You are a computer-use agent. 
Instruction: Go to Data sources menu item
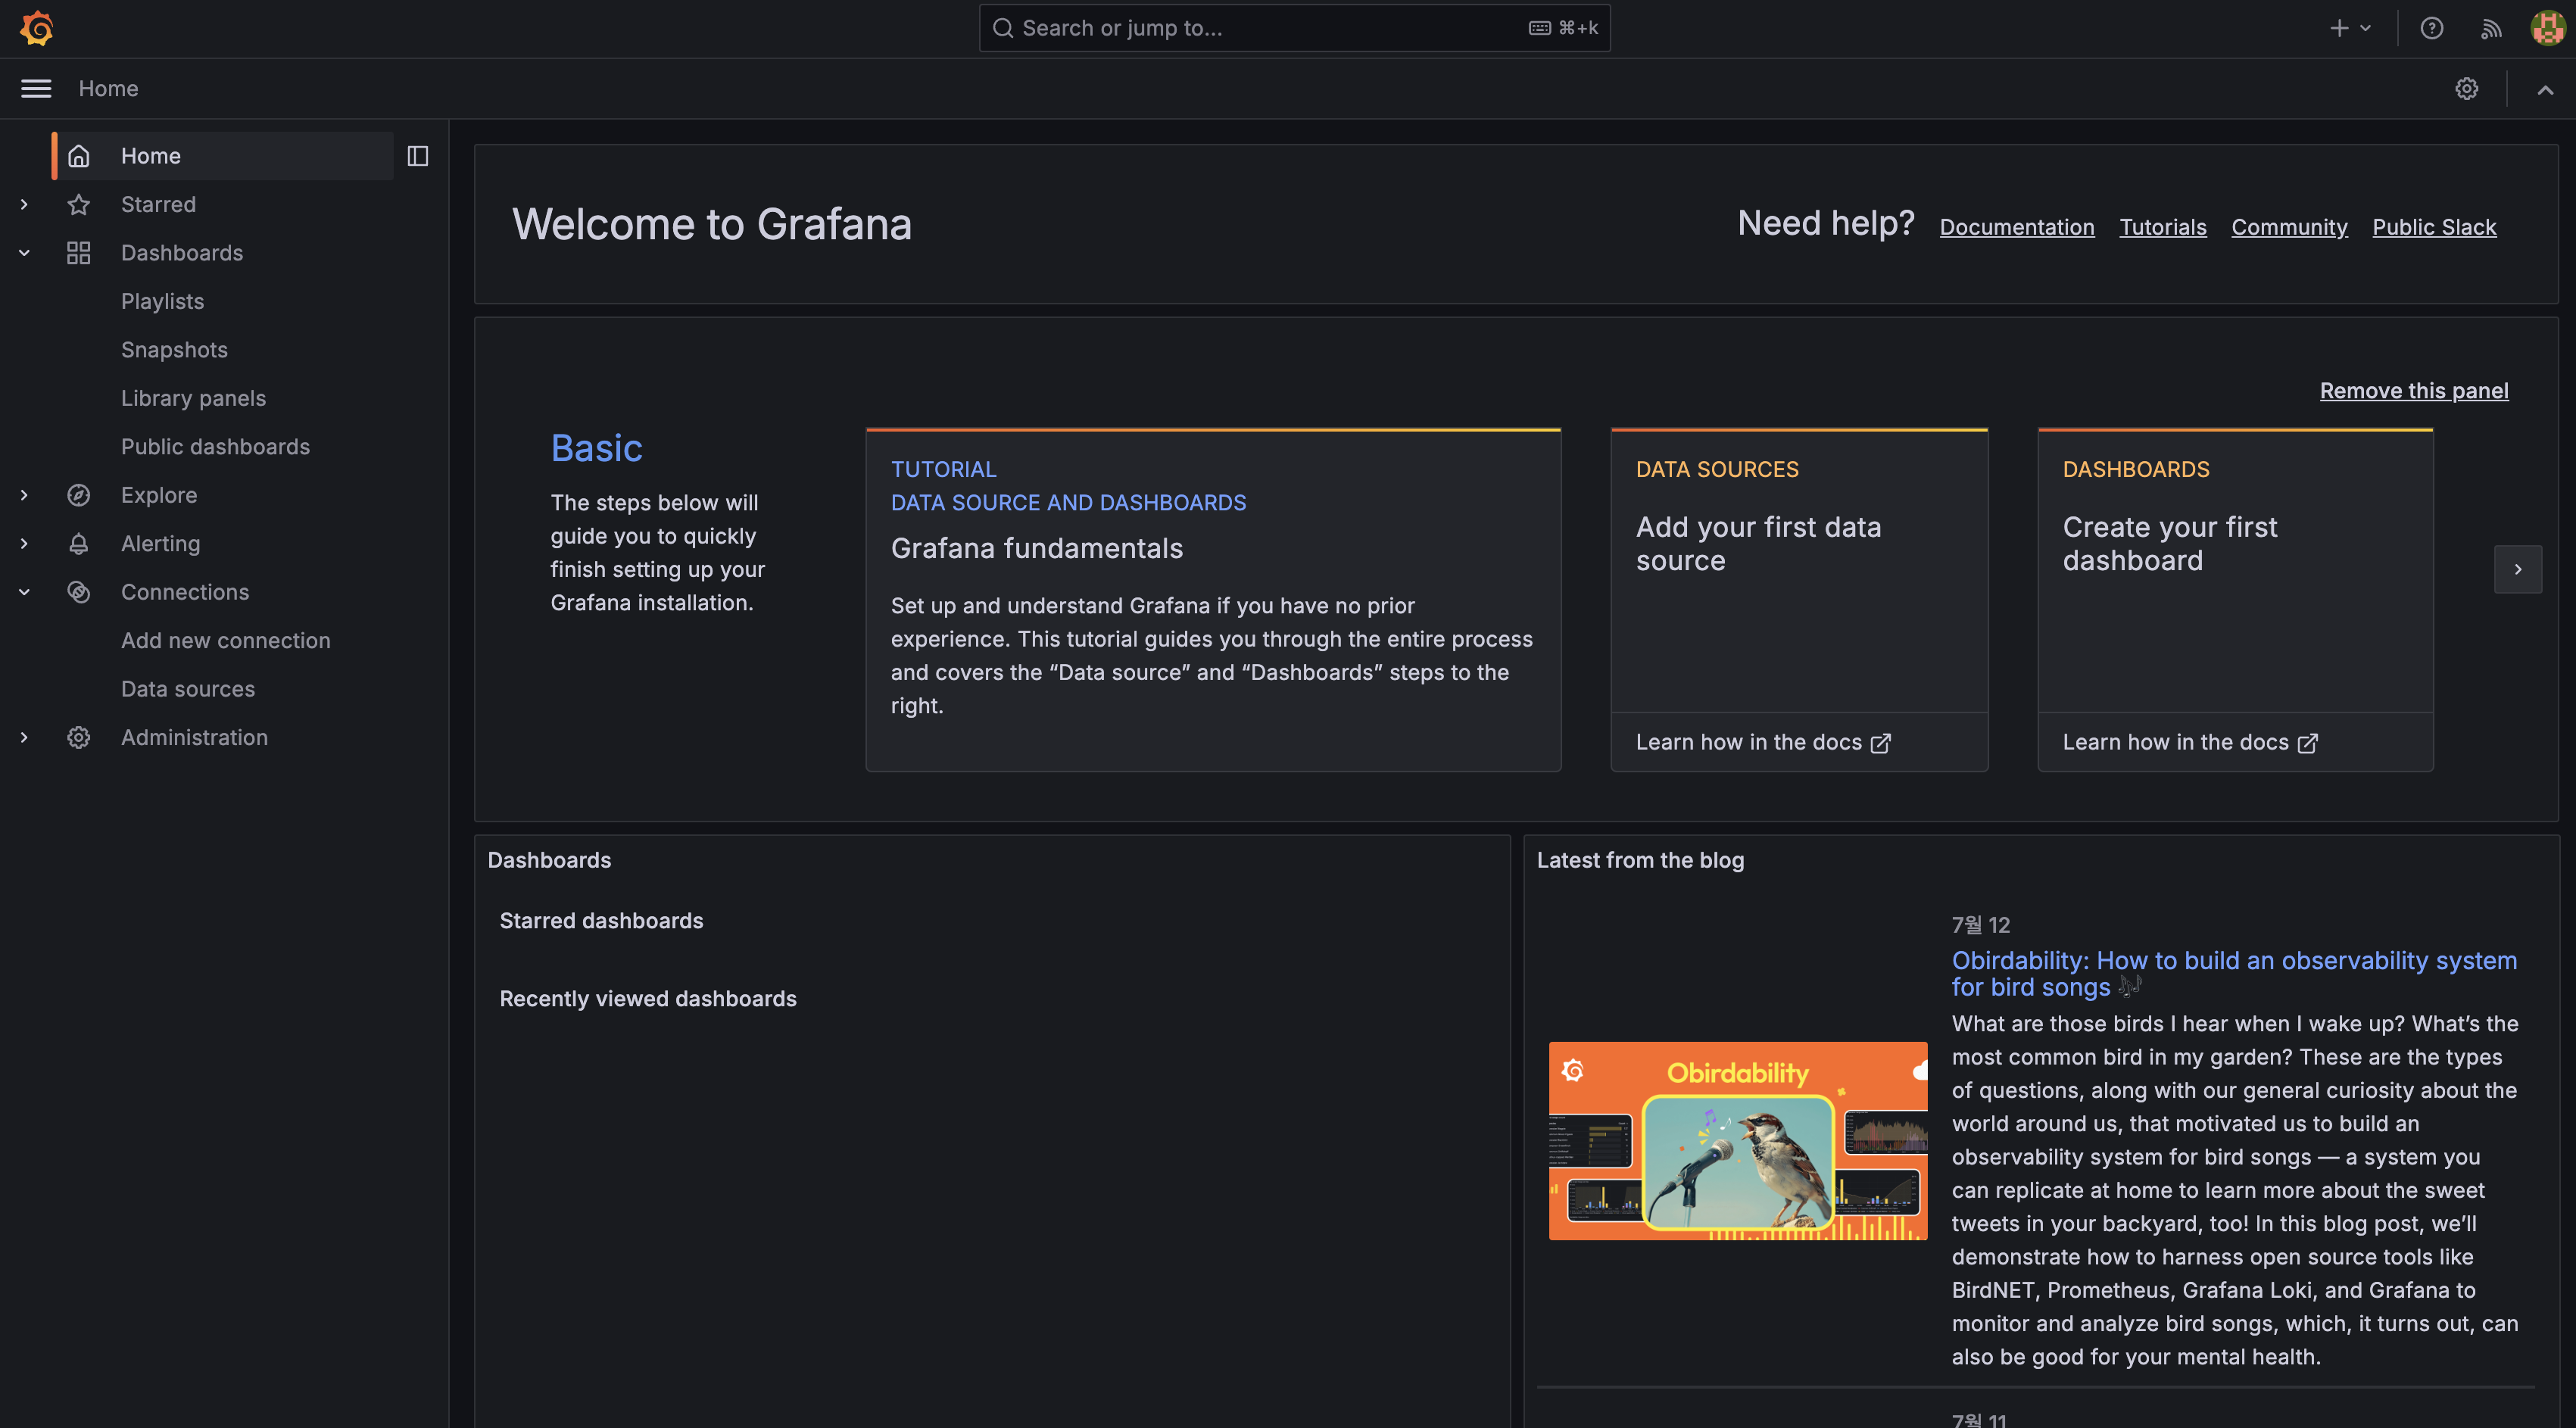coord(188,689)
